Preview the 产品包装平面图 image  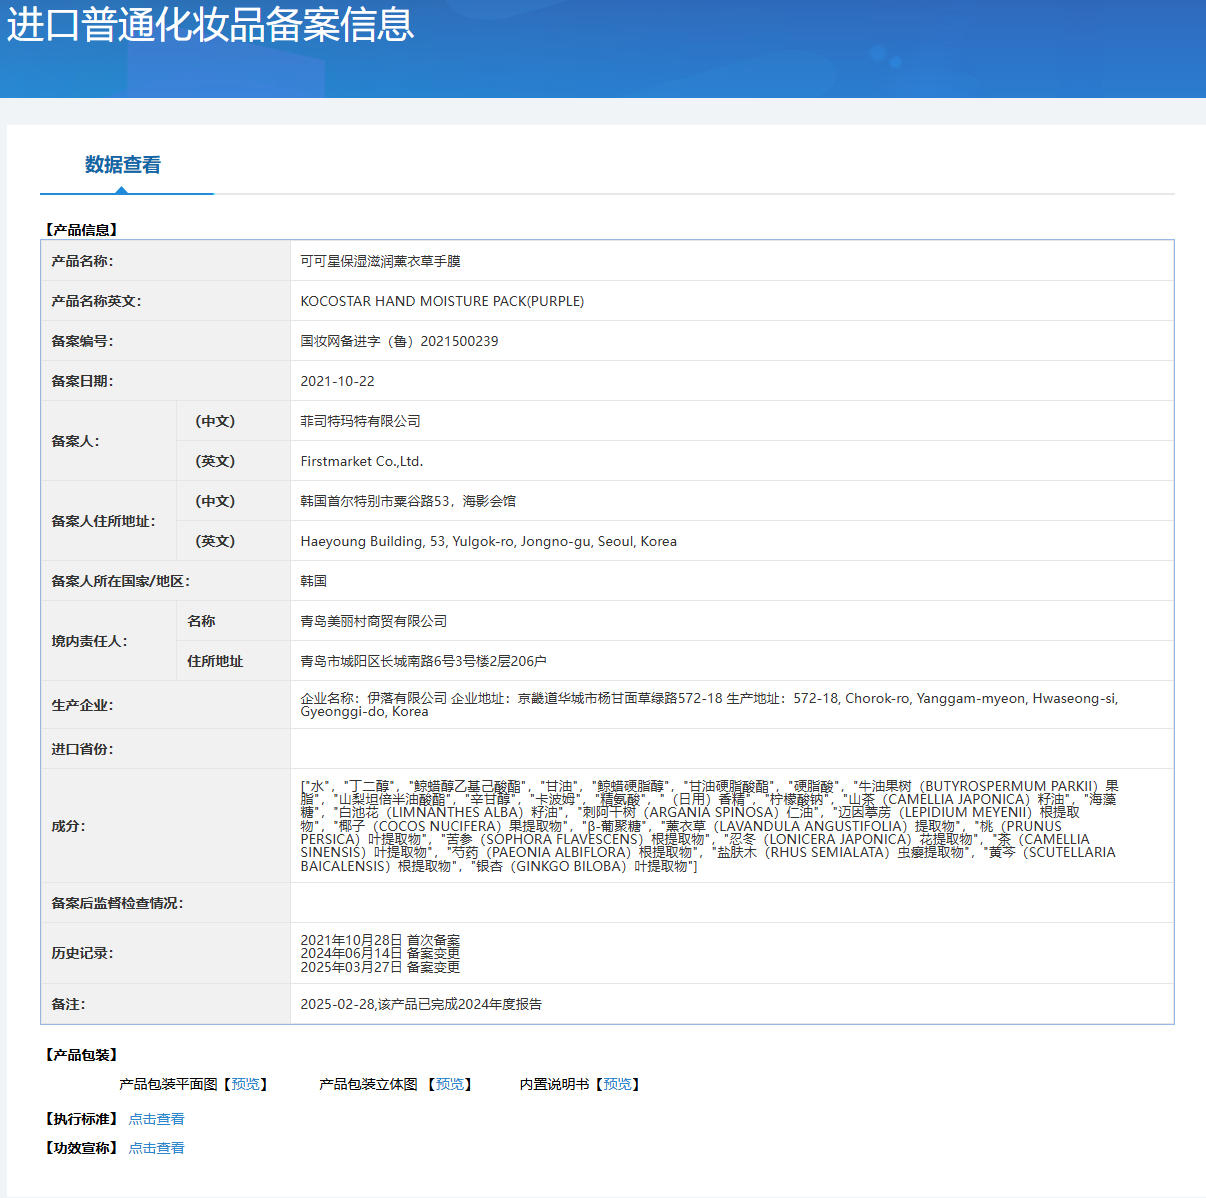245,1084
